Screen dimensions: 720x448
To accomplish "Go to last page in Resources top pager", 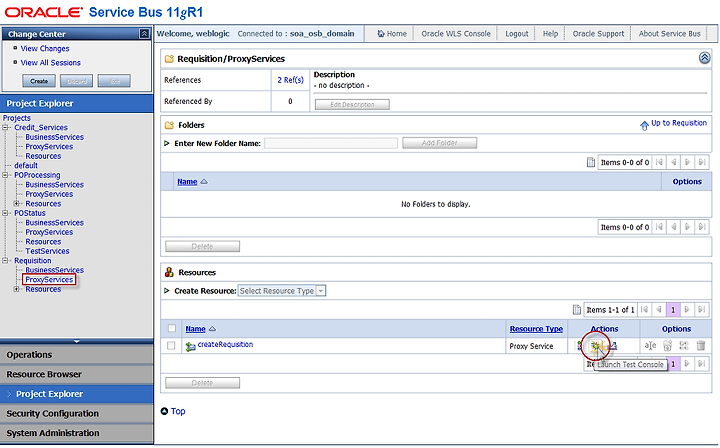I will coord(702,309).
